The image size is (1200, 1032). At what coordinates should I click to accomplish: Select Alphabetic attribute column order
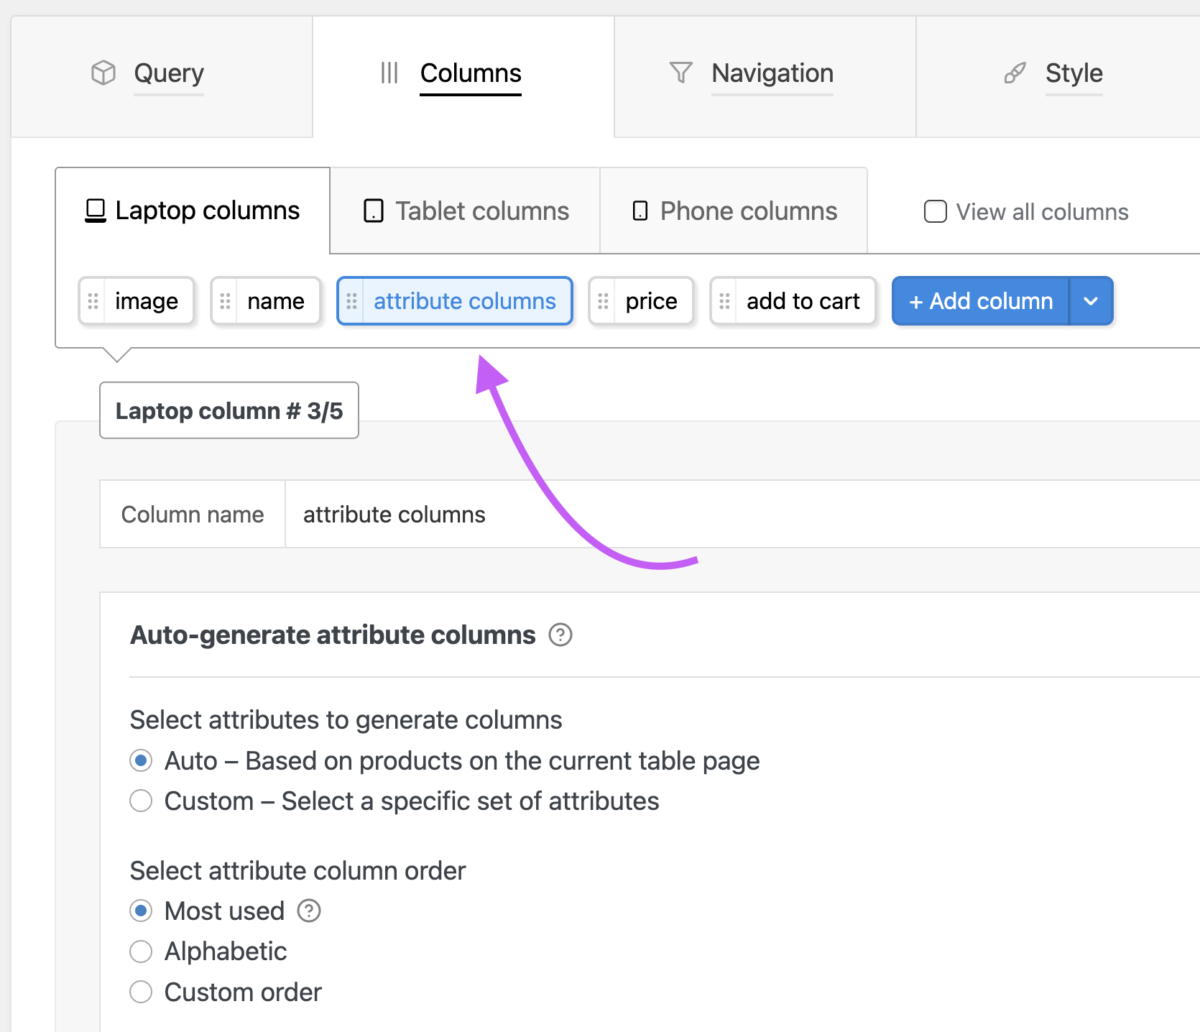tap(141, 951)
